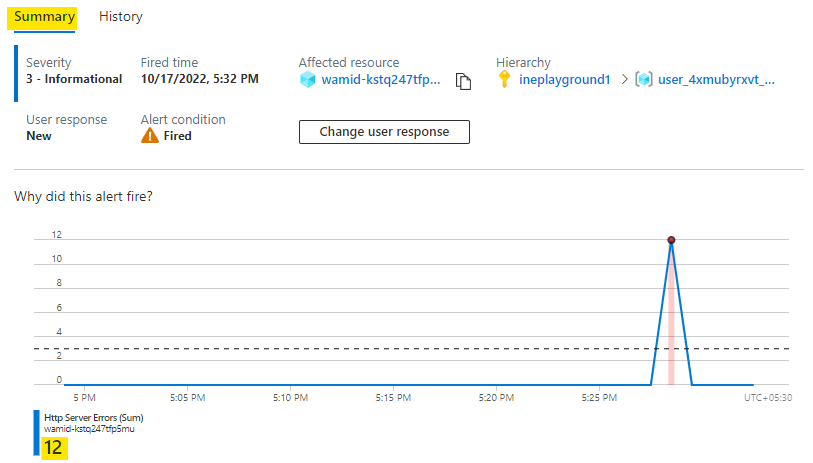Click the subscription key icon
Image resolution: width=813 pixels, height=463 pixels.
[505, 80]
